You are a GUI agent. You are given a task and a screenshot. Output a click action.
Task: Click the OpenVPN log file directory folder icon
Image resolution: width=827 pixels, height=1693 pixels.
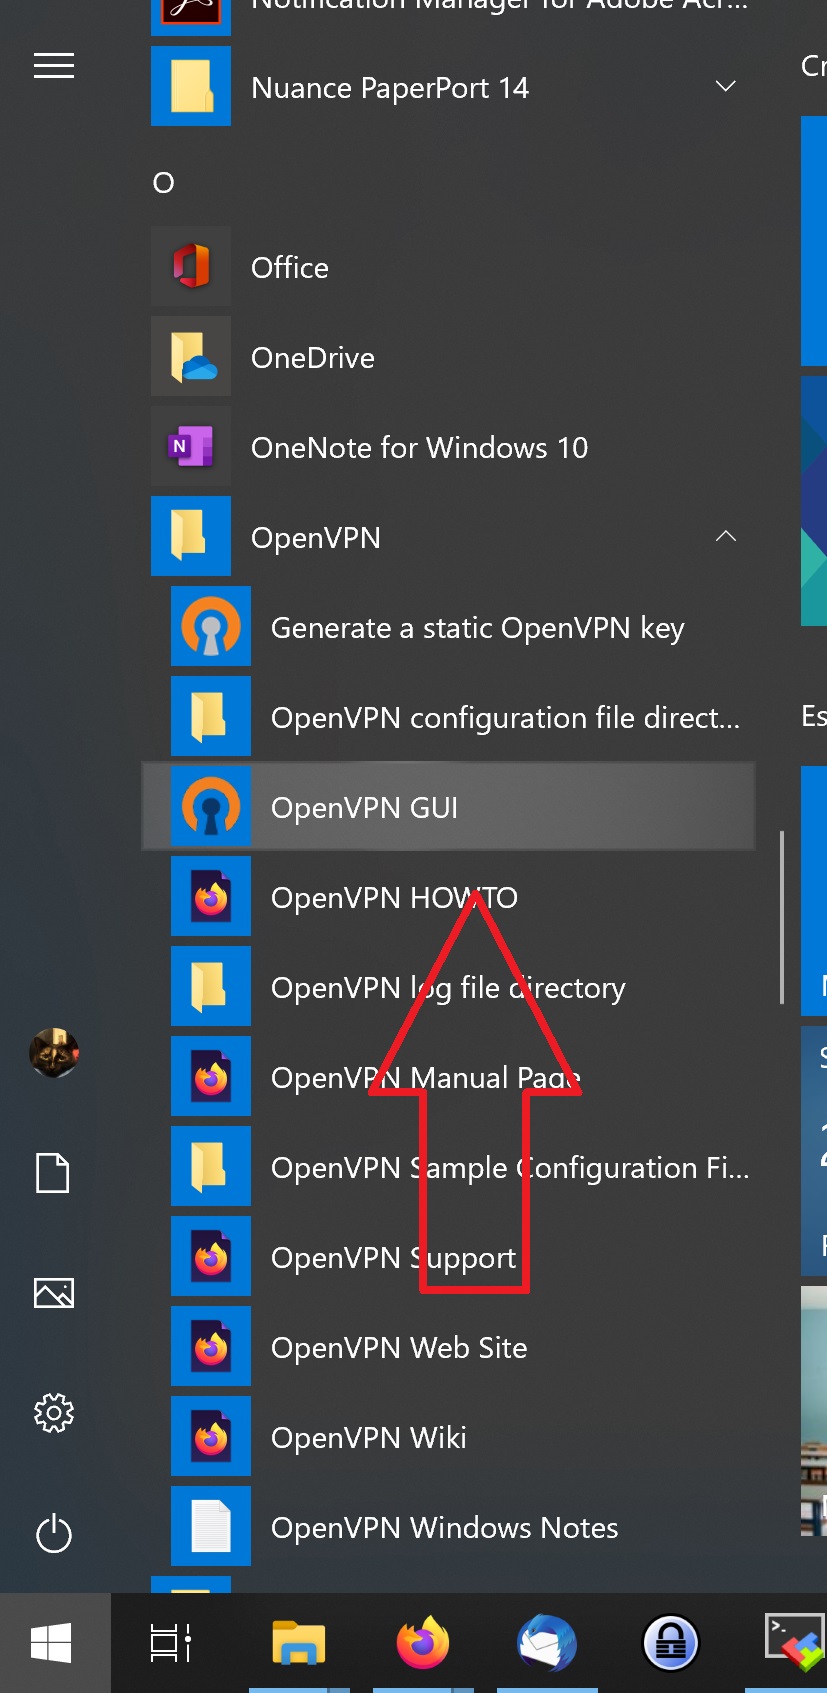point(211,986)
